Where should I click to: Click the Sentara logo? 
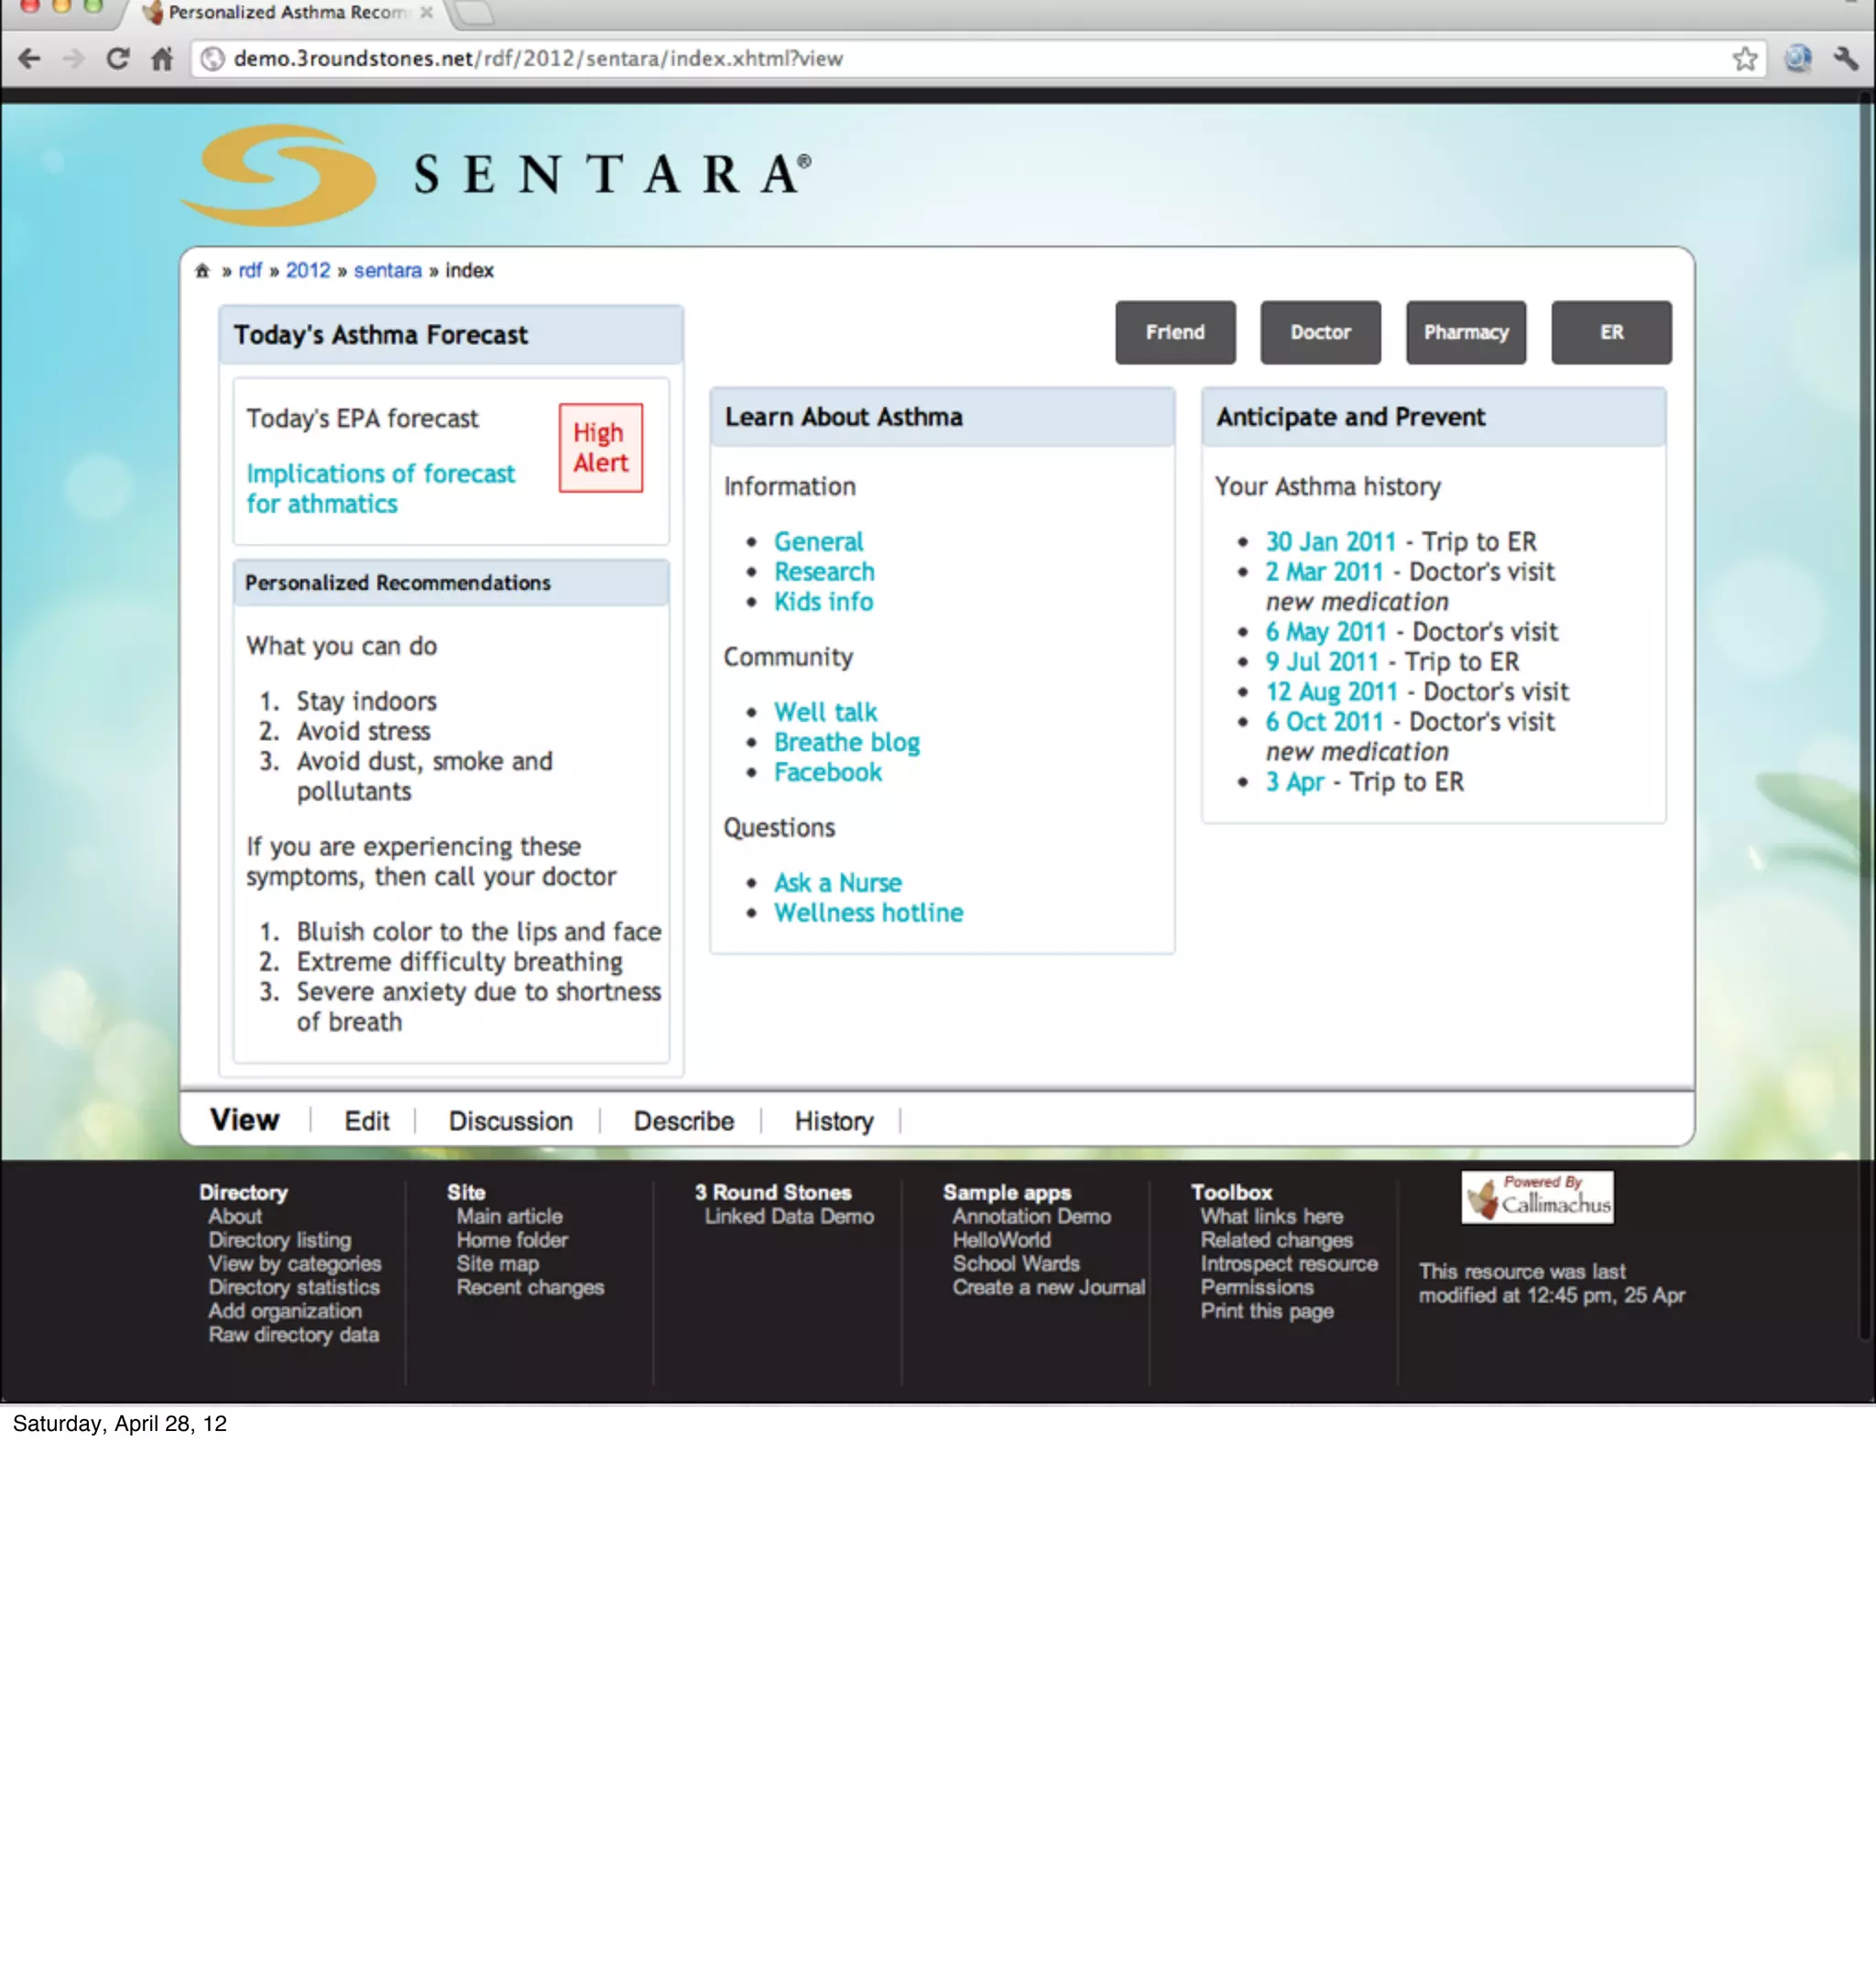pyautogui.click(x=495, y=175)
